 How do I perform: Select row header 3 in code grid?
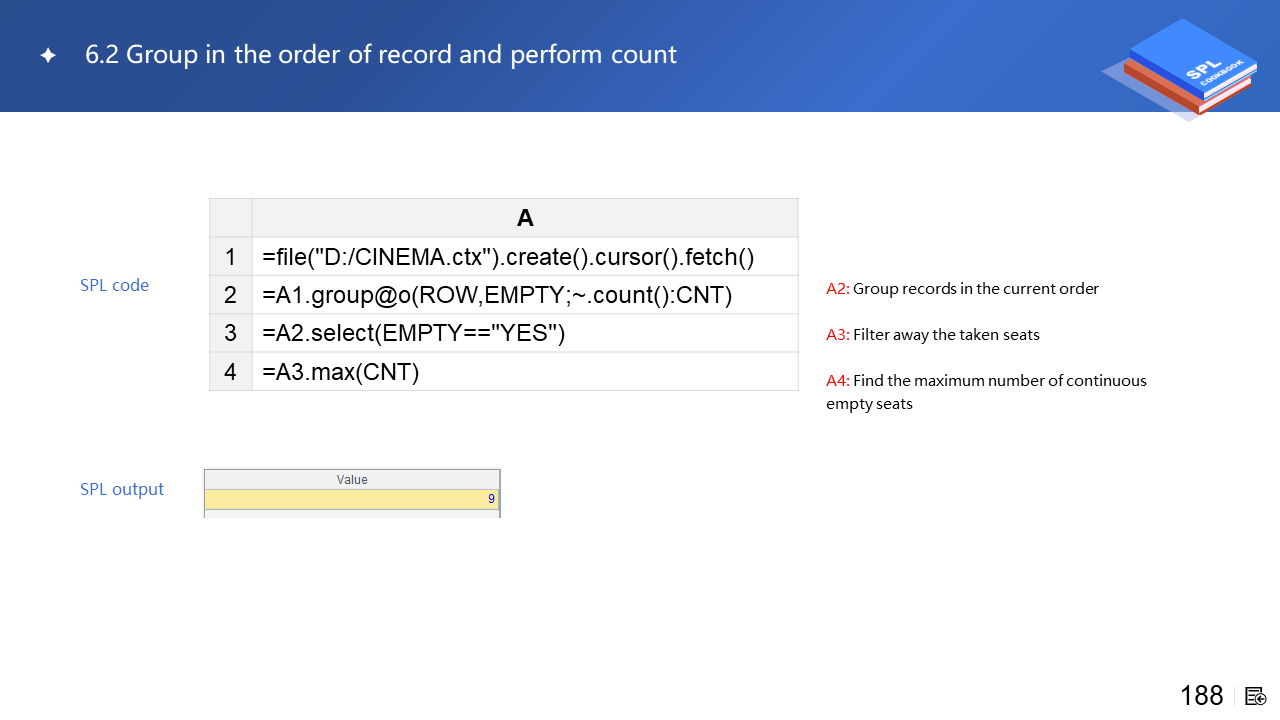point(231,333)
